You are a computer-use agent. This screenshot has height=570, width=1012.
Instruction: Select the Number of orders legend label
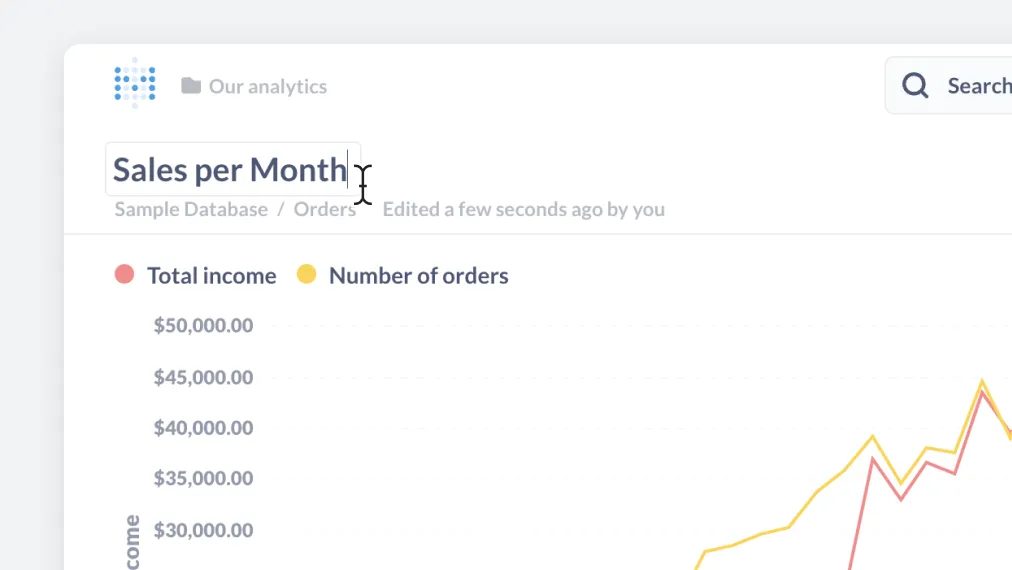click(418, 276)
